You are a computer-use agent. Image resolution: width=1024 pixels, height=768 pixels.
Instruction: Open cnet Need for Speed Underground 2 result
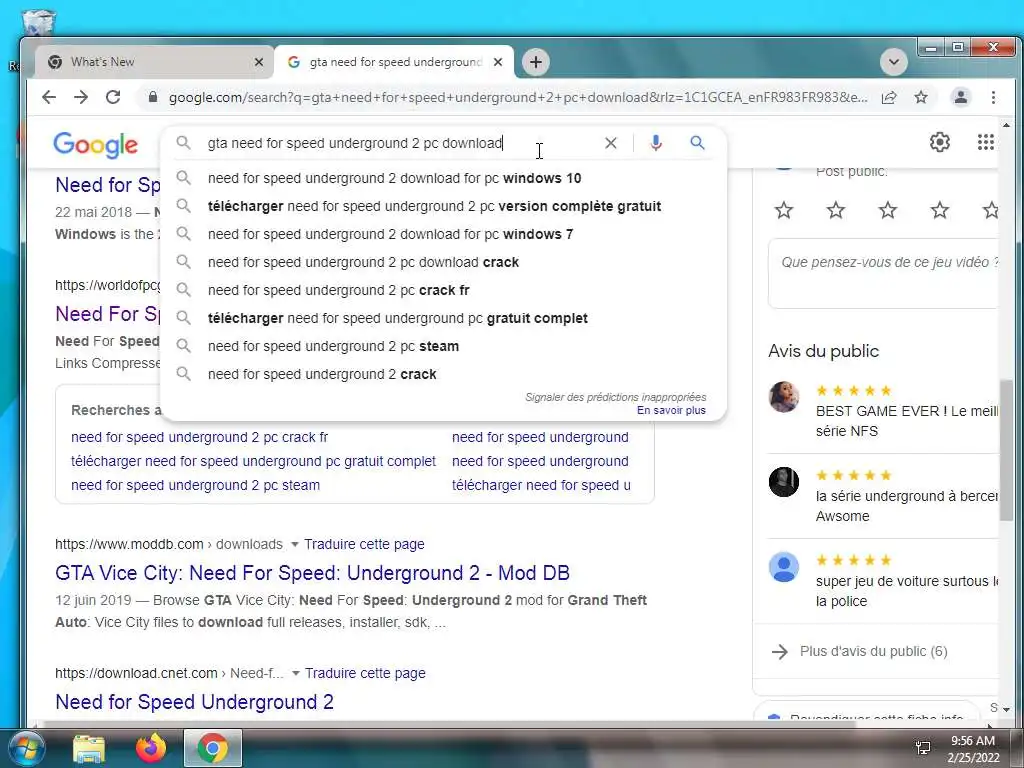pyautogui.click(x=194, y=701)
